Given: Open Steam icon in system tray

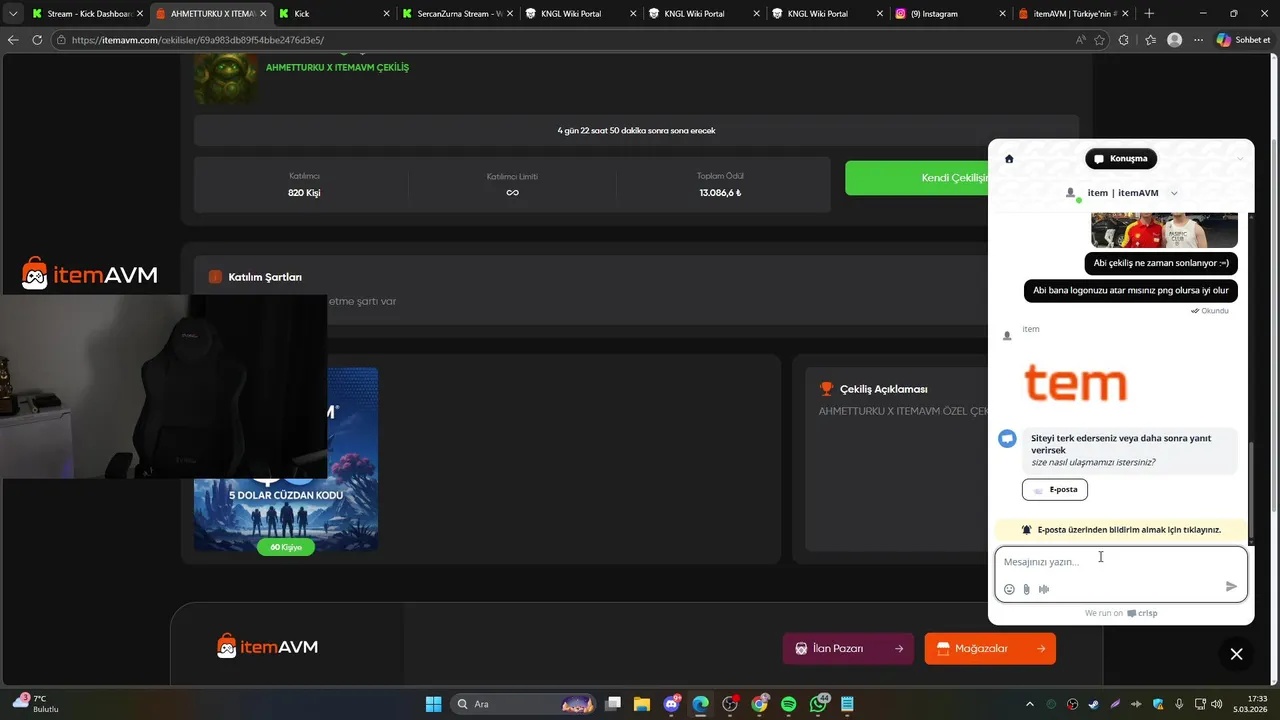Looking at the screenshot, I should pos(1094,704).
